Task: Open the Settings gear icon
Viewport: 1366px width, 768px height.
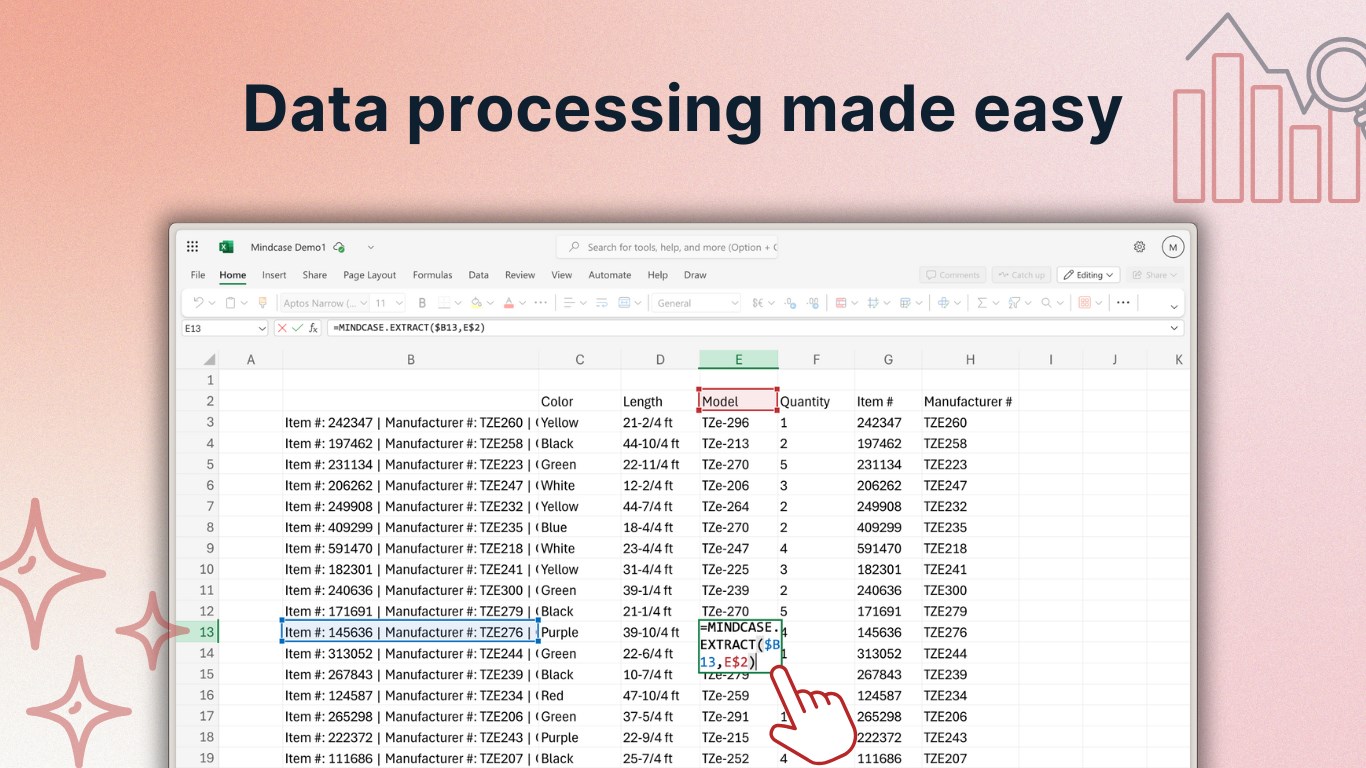Action: 1139,247
